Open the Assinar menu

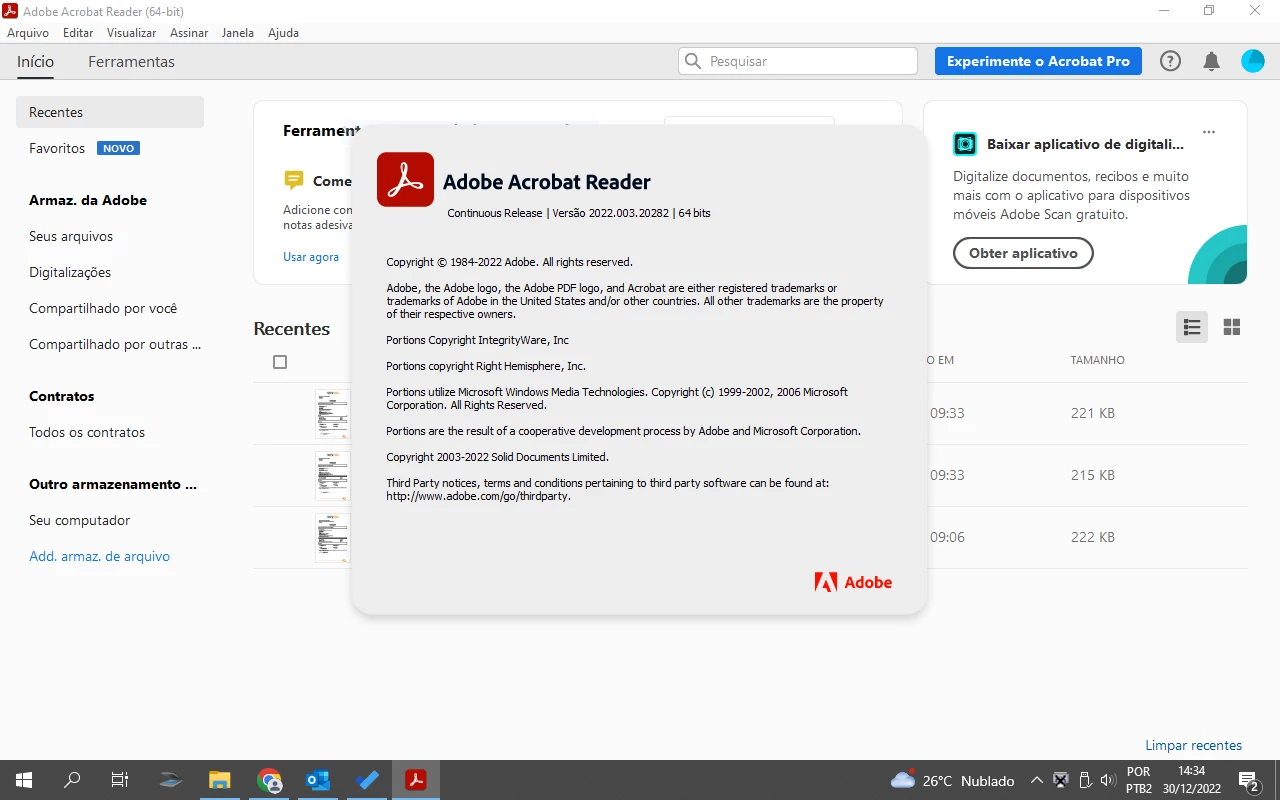(189, 32)
